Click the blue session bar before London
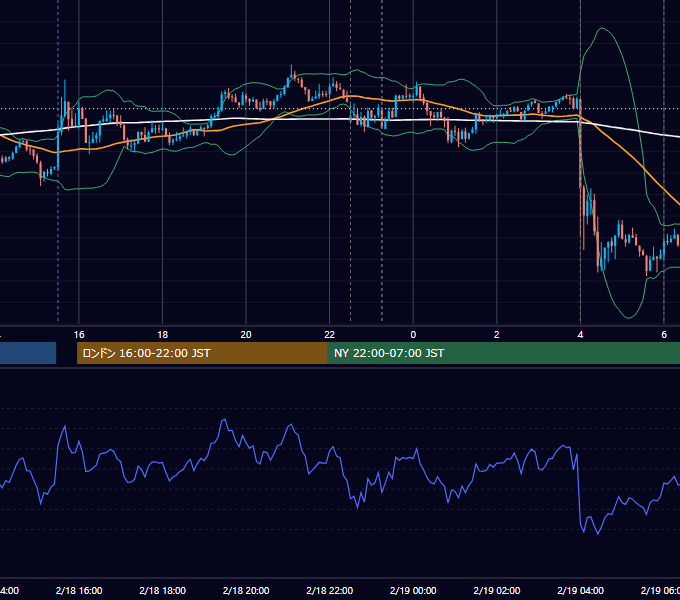This screenshot has height=600, width=680. 28,353
